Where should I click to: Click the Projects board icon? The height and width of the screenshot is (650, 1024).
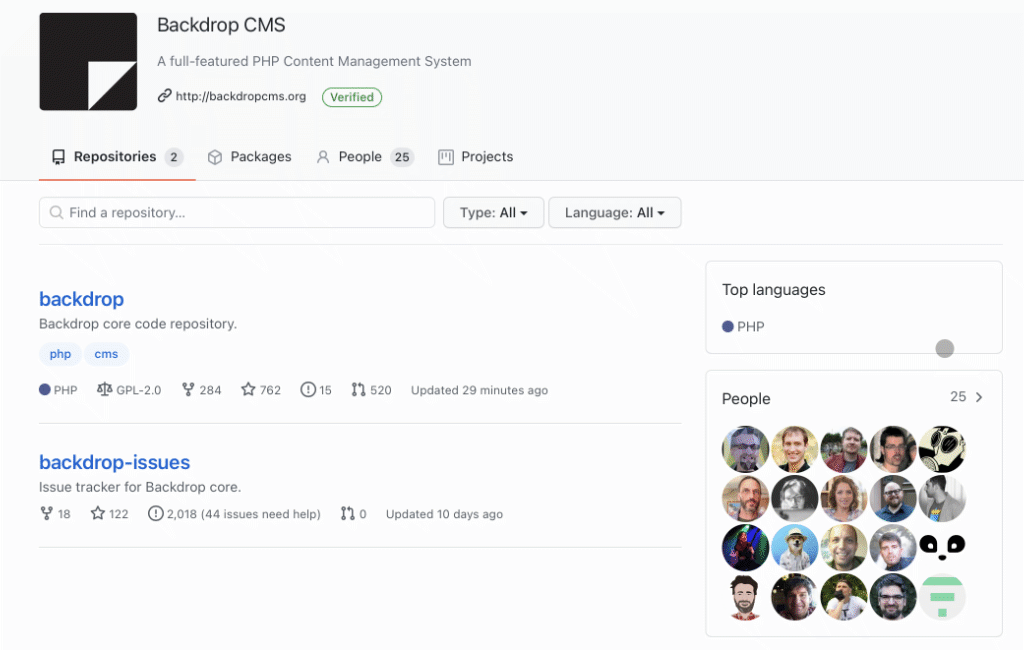[446, 157]
